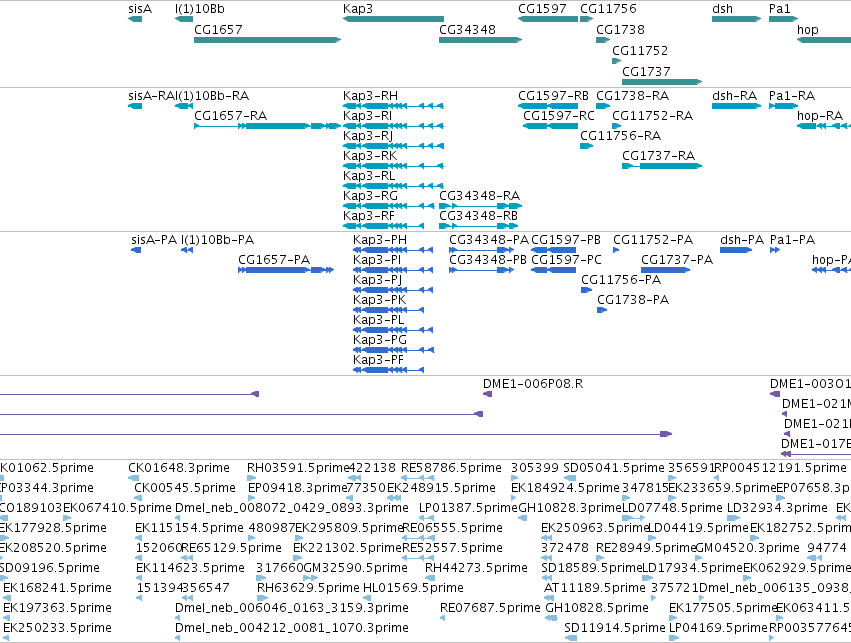This screenshot has height=643, width=851.
Task: Open the CG34348-RB transcript label
Action: (478, 216)
